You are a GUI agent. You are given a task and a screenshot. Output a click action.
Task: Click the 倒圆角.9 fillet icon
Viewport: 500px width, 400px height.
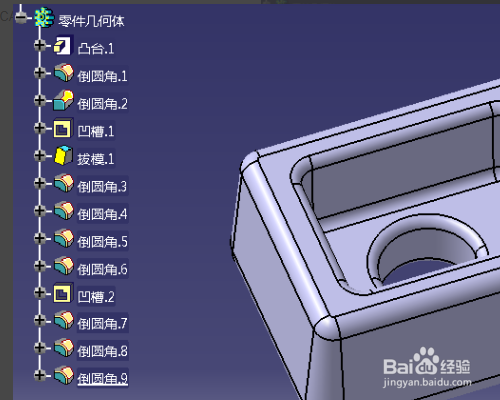(x=64, y=375)
